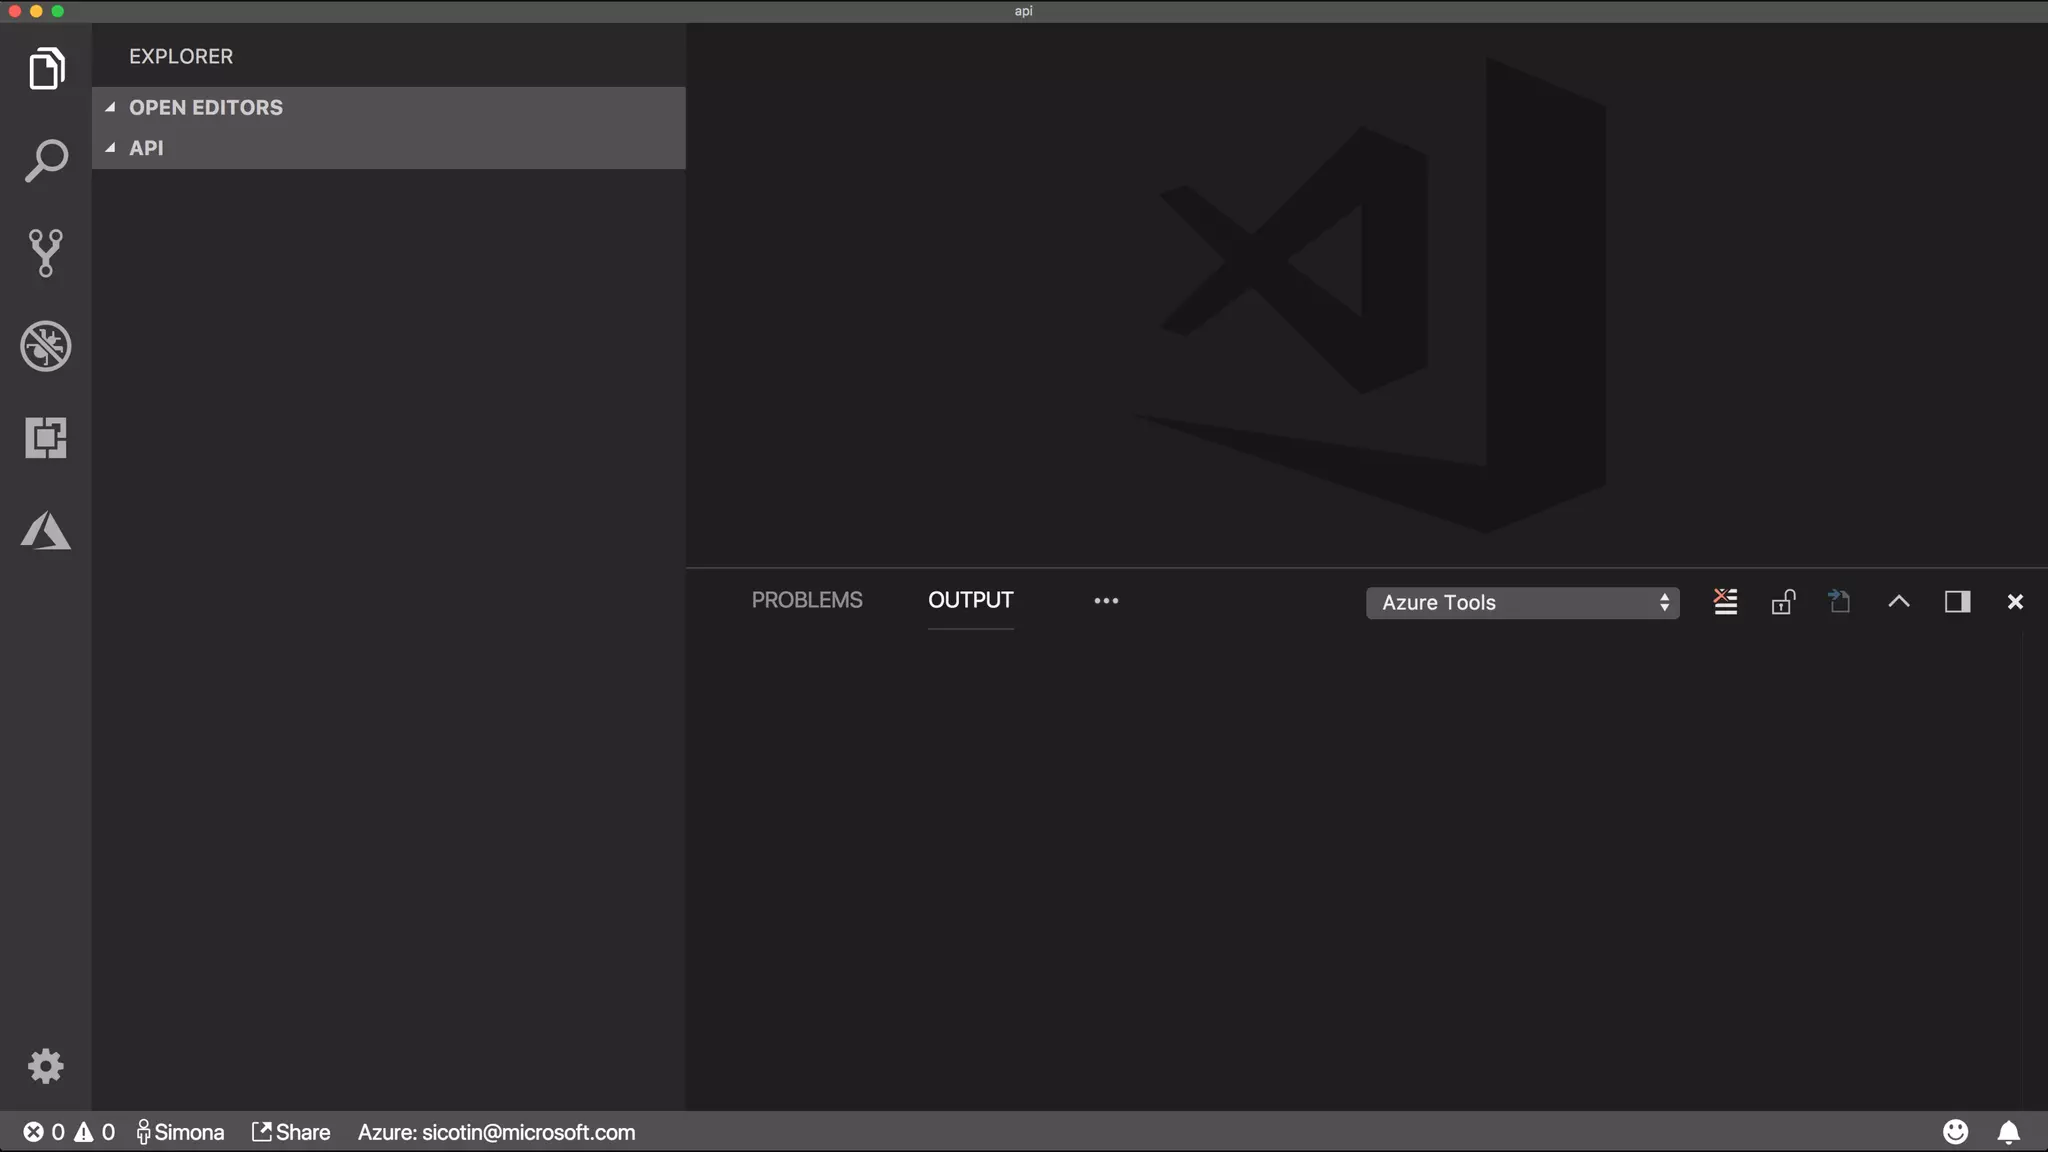This screenshot has width=2048, height=1152.
Task: Toggle output scroll lock
Action: (x=1783, y=601)
